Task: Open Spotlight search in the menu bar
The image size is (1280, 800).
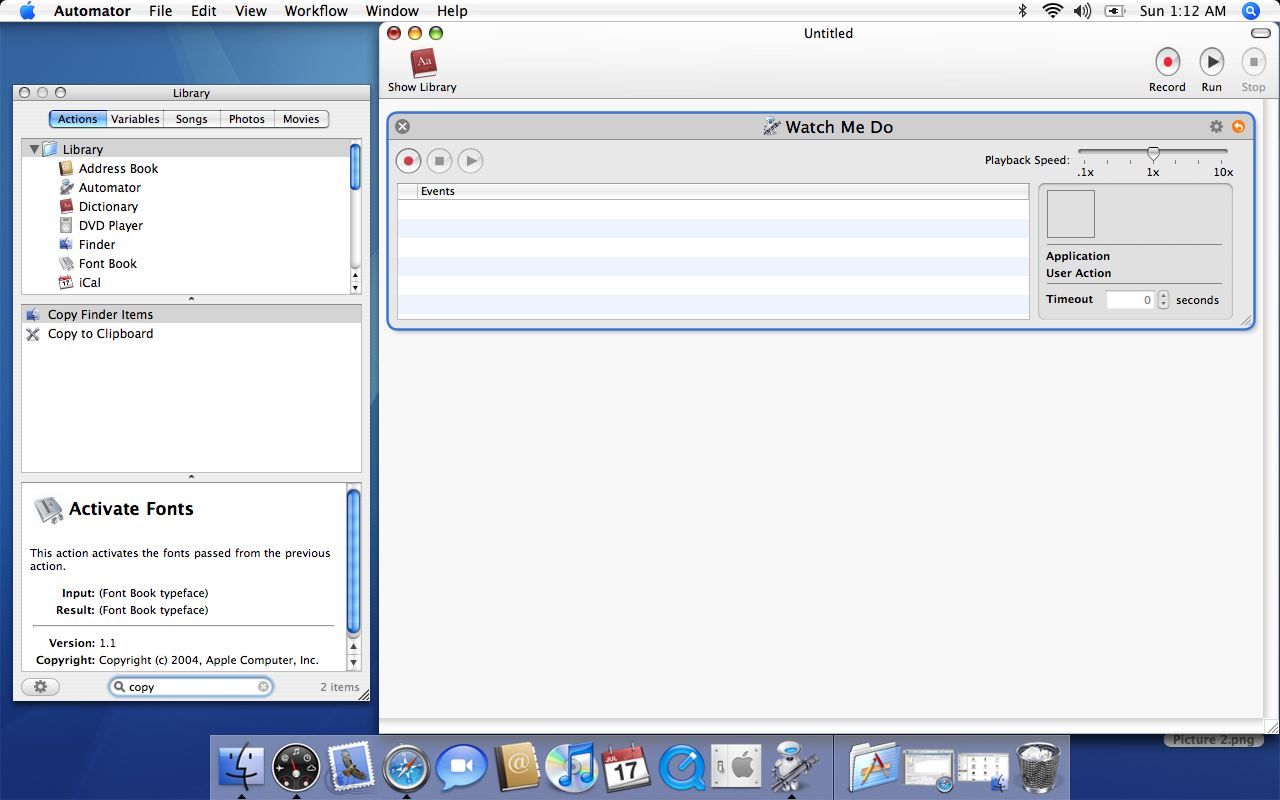Action: pos(1251,11)
